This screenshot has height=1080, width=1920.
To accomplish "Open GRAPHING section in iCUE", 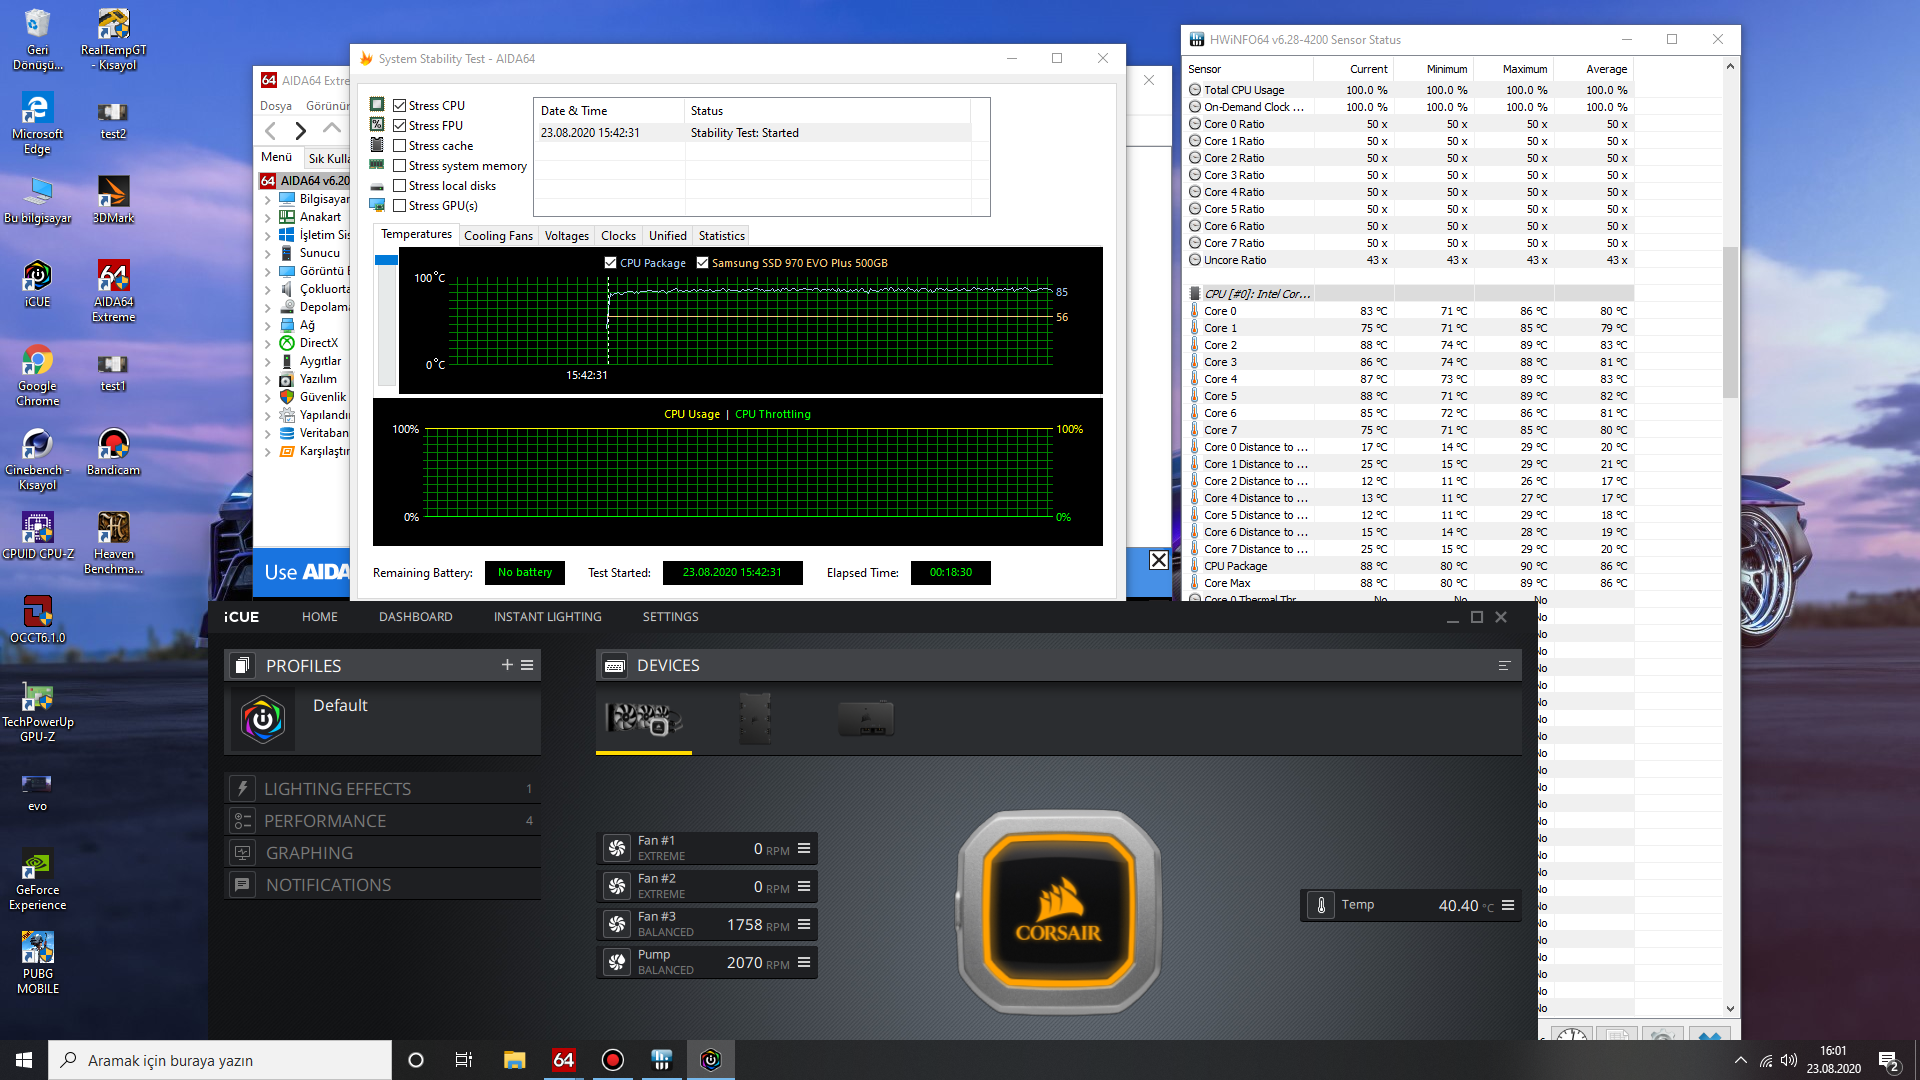I will (x=383, y=853).
